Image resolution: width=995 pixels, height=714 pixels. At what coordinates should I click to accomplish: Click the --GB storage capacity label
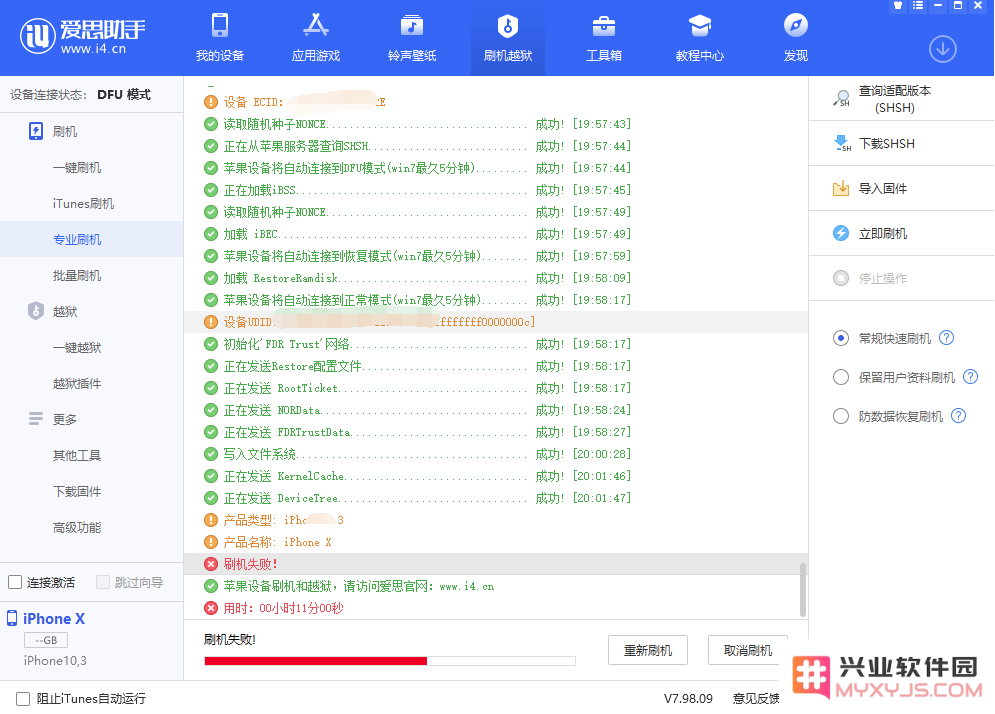(46, 640)
